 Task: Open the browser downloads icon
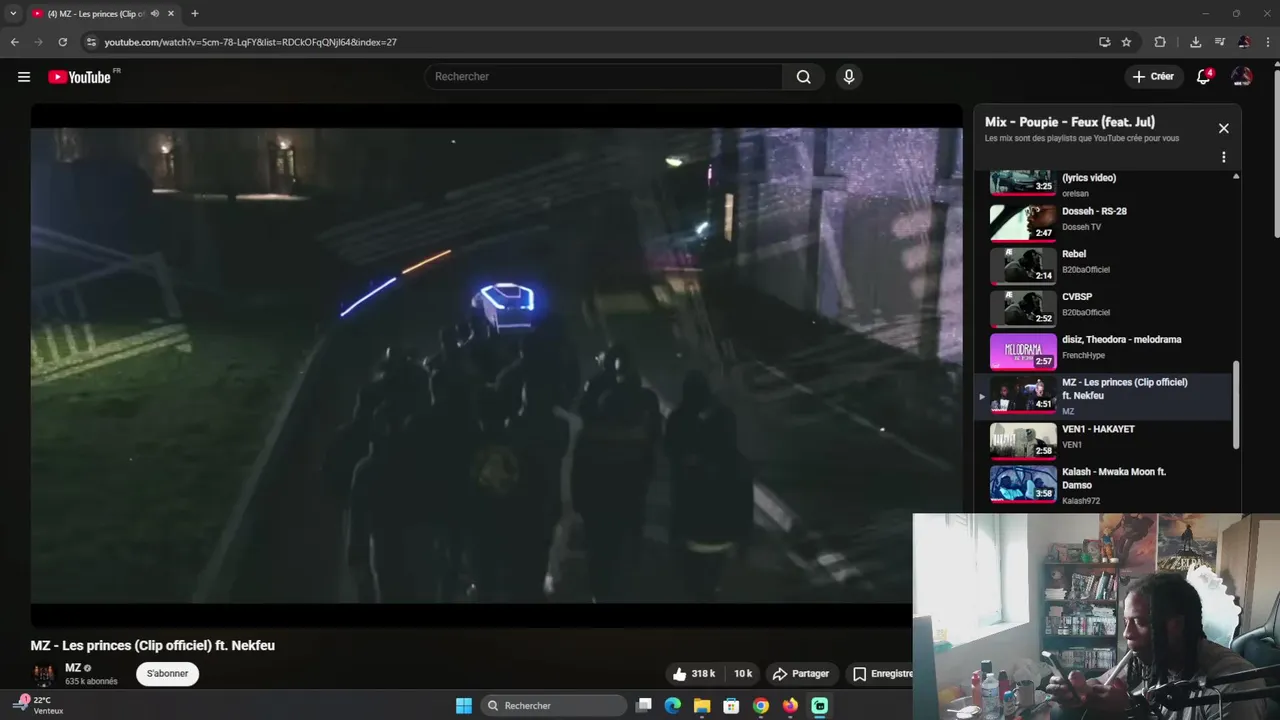(1195, 42)
